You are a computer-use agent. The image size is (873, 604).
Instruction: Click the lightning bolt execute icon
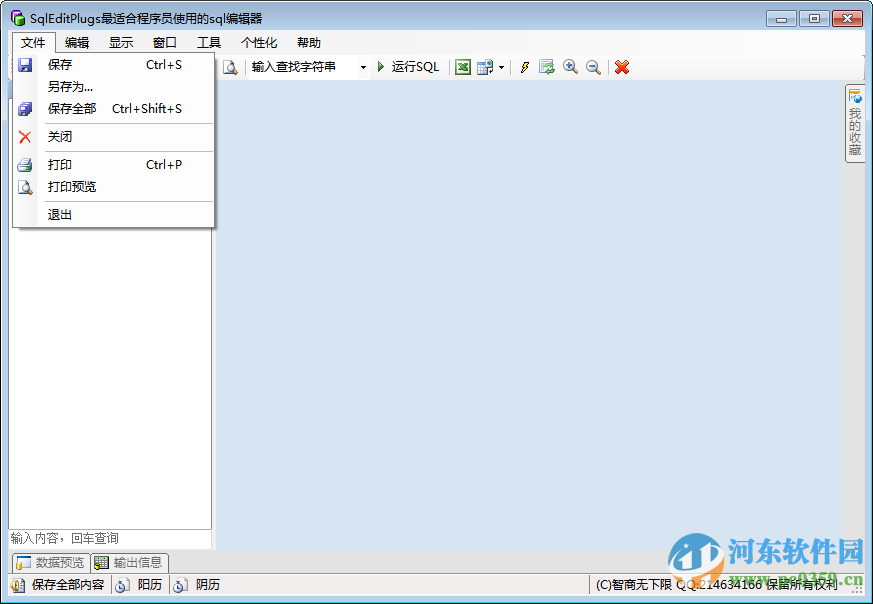[x=524, y=67]
